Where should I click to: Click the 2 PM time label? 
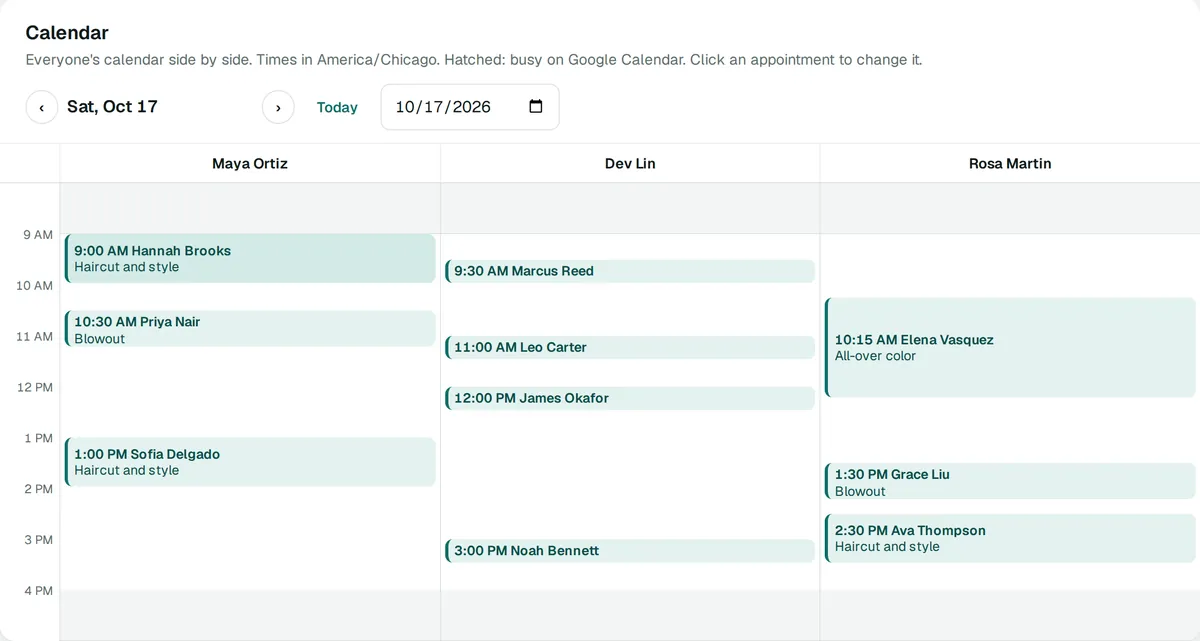click(x=38, y=489)
